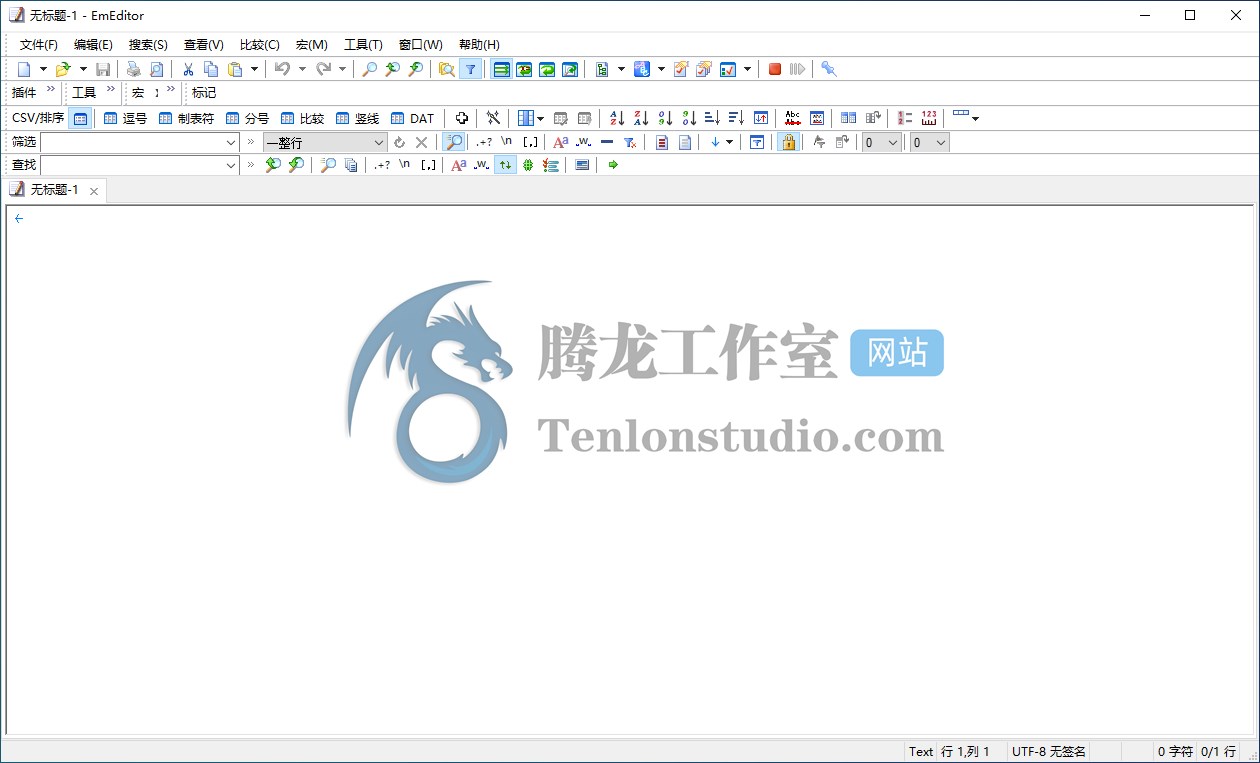This screenshot has width=1260, height=763.
Task: Open the 搜索(S) menu
Action: pos(148,45)
